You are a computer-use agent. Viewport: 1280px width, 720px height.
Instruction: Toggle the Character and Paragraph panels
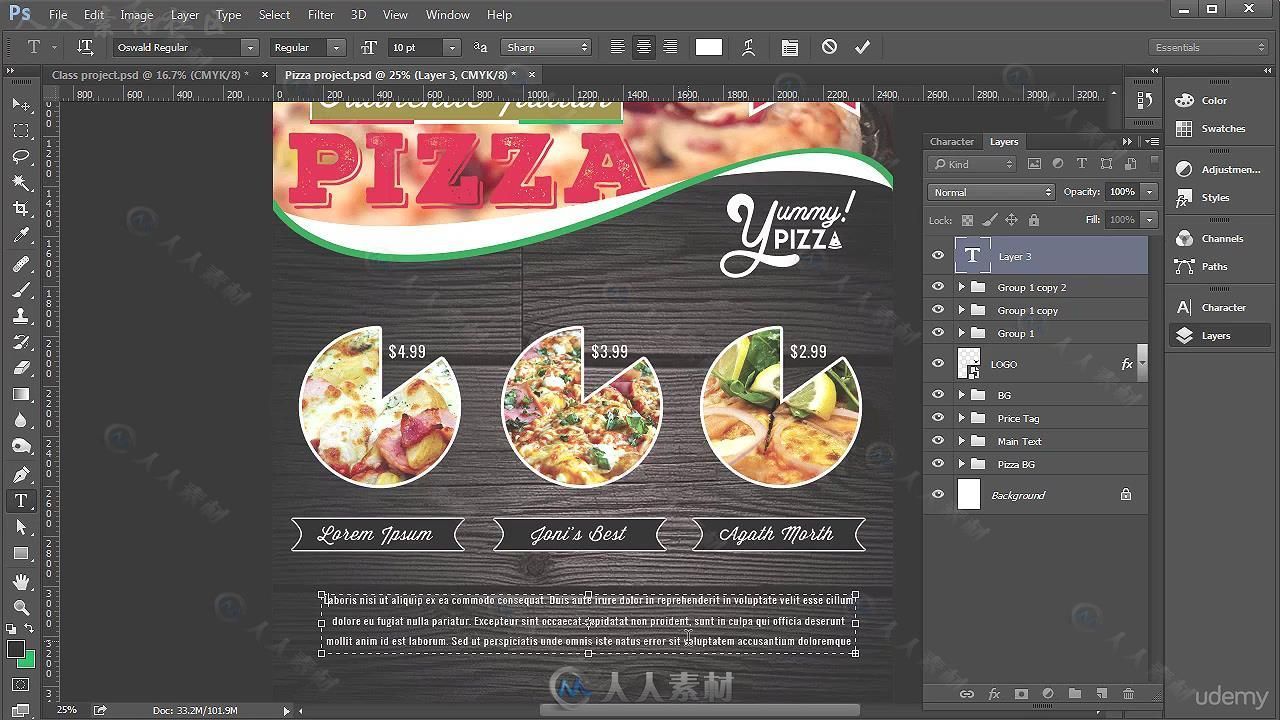click(790, 47)
